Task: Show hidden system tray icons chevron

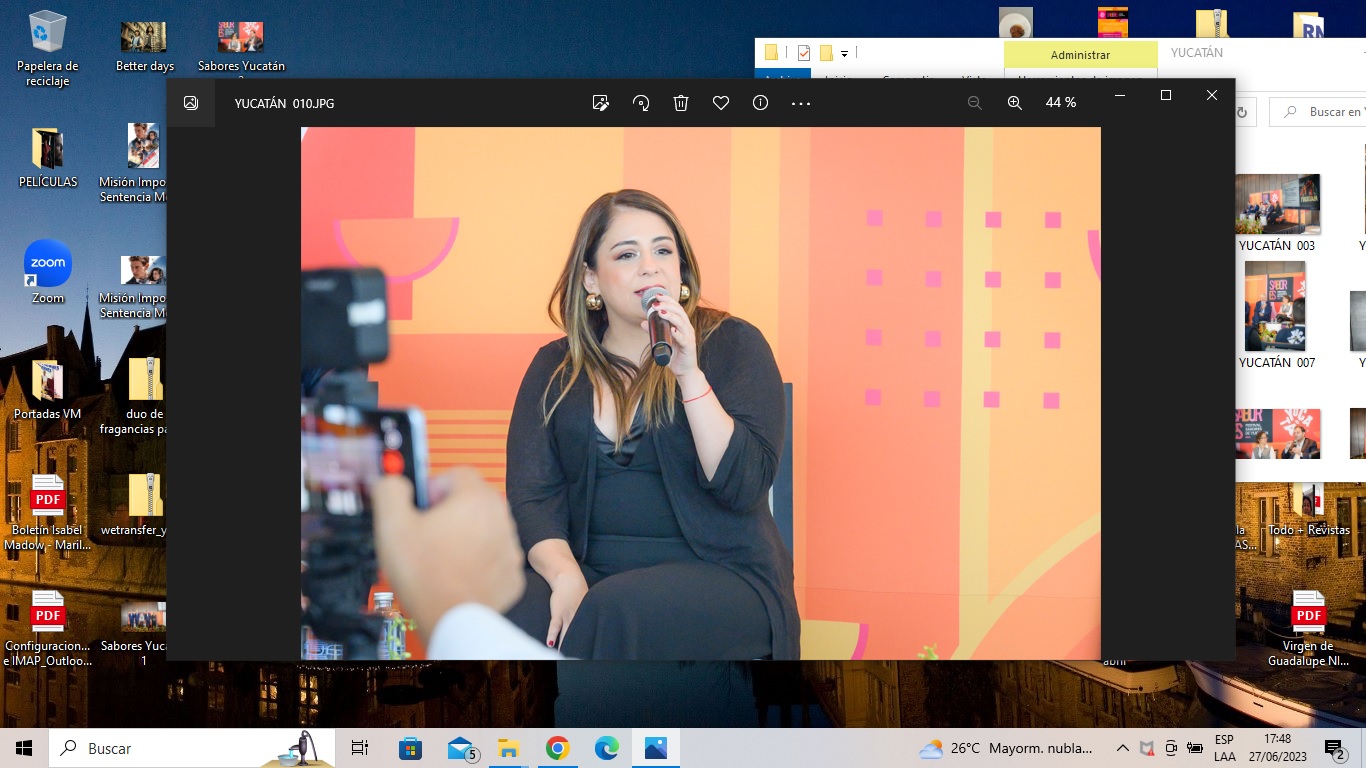Action: [x=1122, y=748]
